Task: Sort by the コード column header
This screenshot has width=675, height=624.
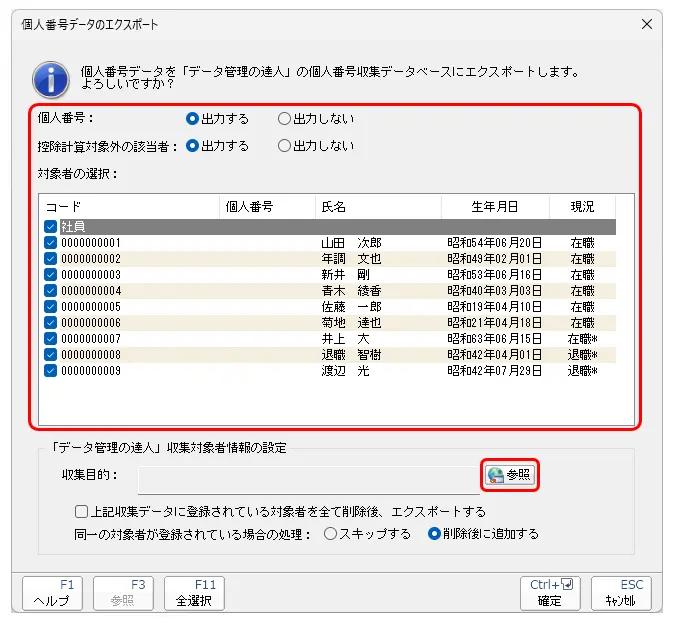Action: tap(128, 207)
